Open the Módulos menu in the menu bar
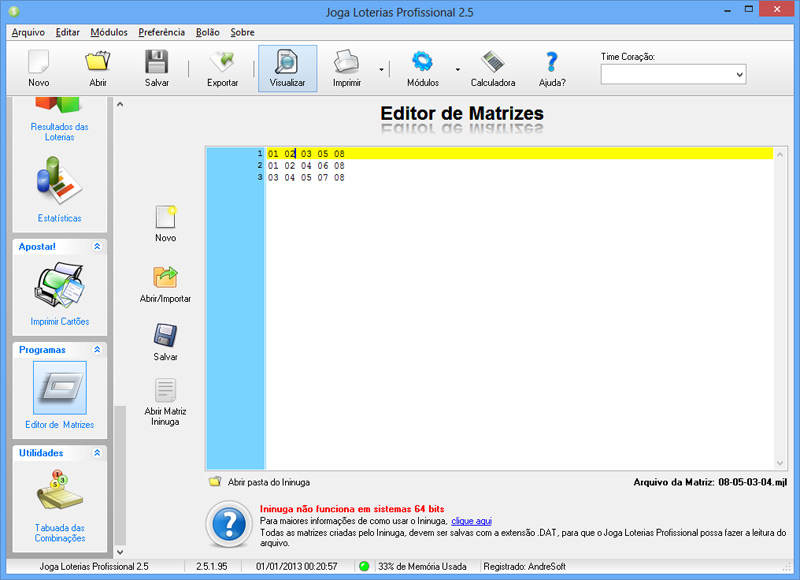Image resolution: width=800 pixels, height=580 pixels. pos(109,32)
